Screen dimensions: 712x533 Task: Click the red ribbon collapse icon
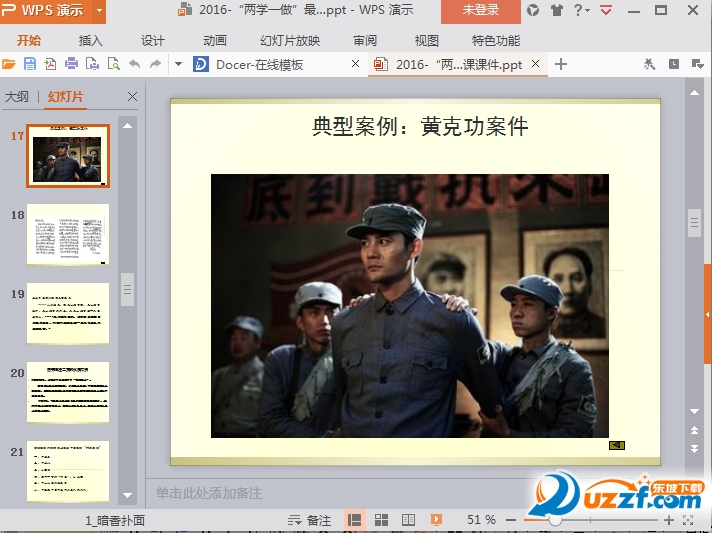point(606,10)
